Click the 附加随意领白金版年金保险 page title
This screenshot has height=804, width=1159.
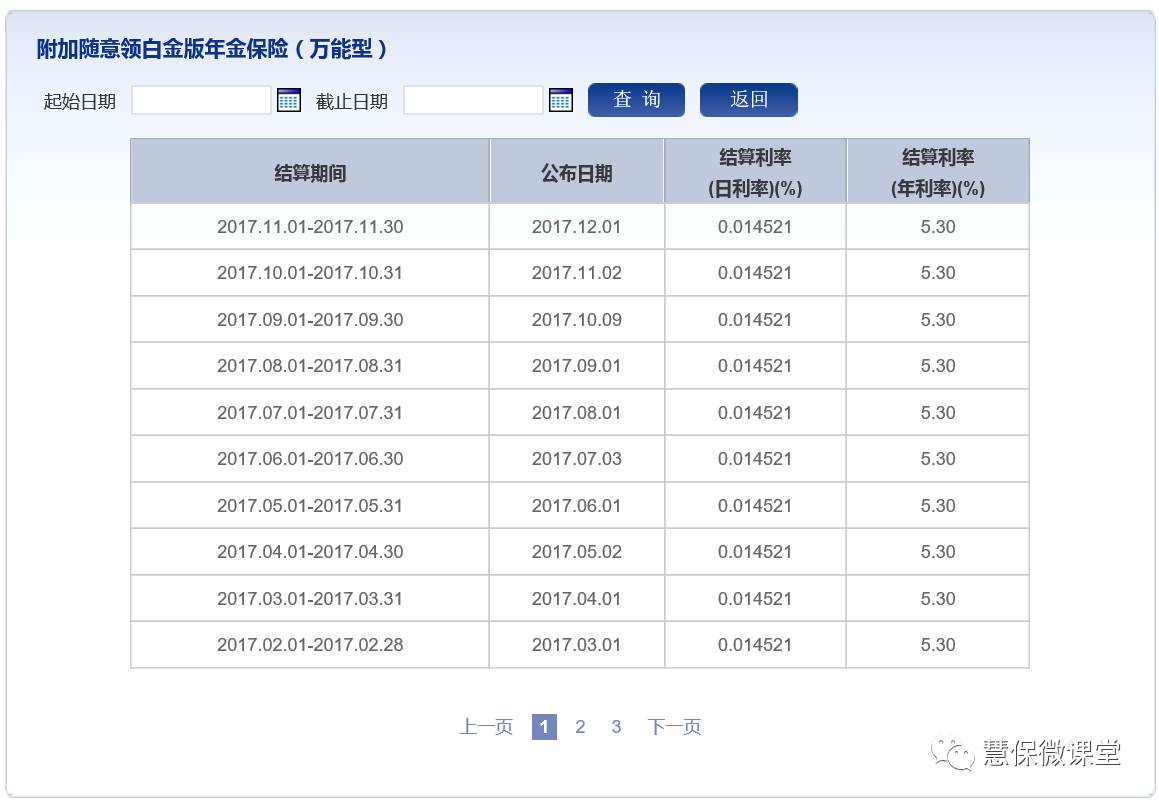click(x=211, y=49)
